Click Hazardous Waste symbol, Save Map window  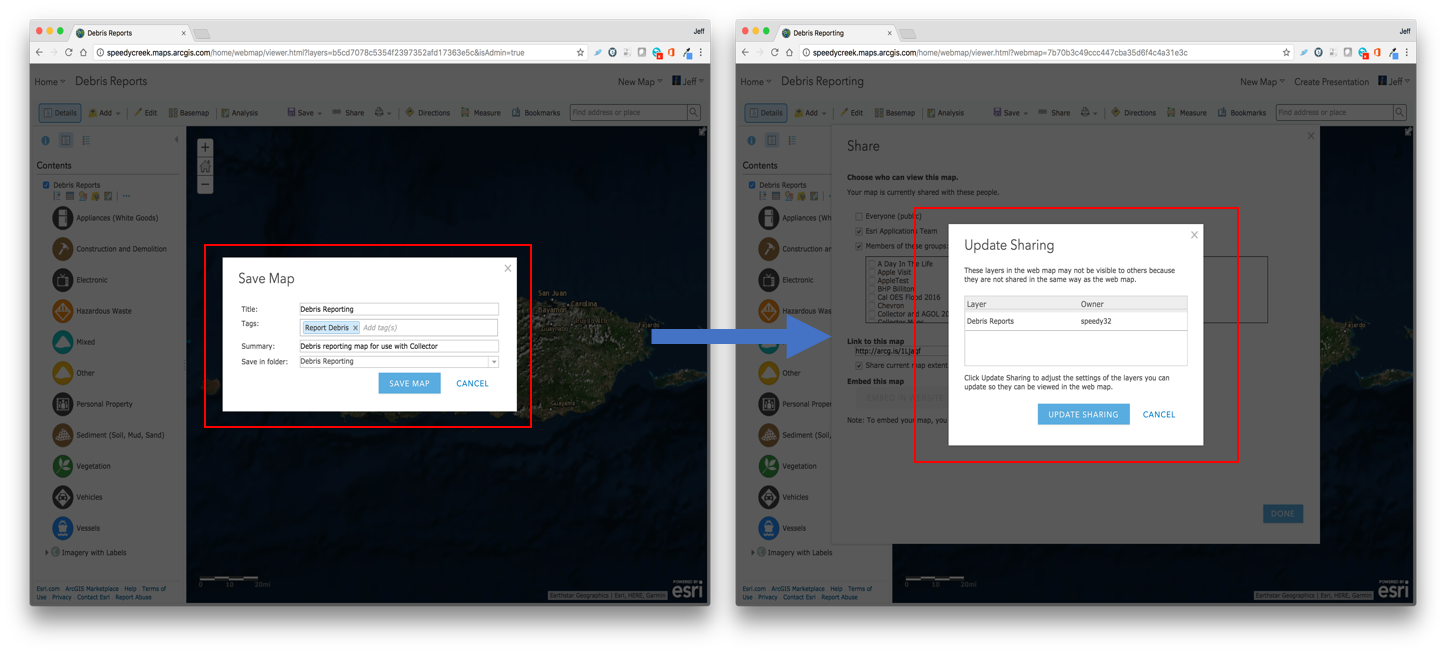click(x=63, y=310)
